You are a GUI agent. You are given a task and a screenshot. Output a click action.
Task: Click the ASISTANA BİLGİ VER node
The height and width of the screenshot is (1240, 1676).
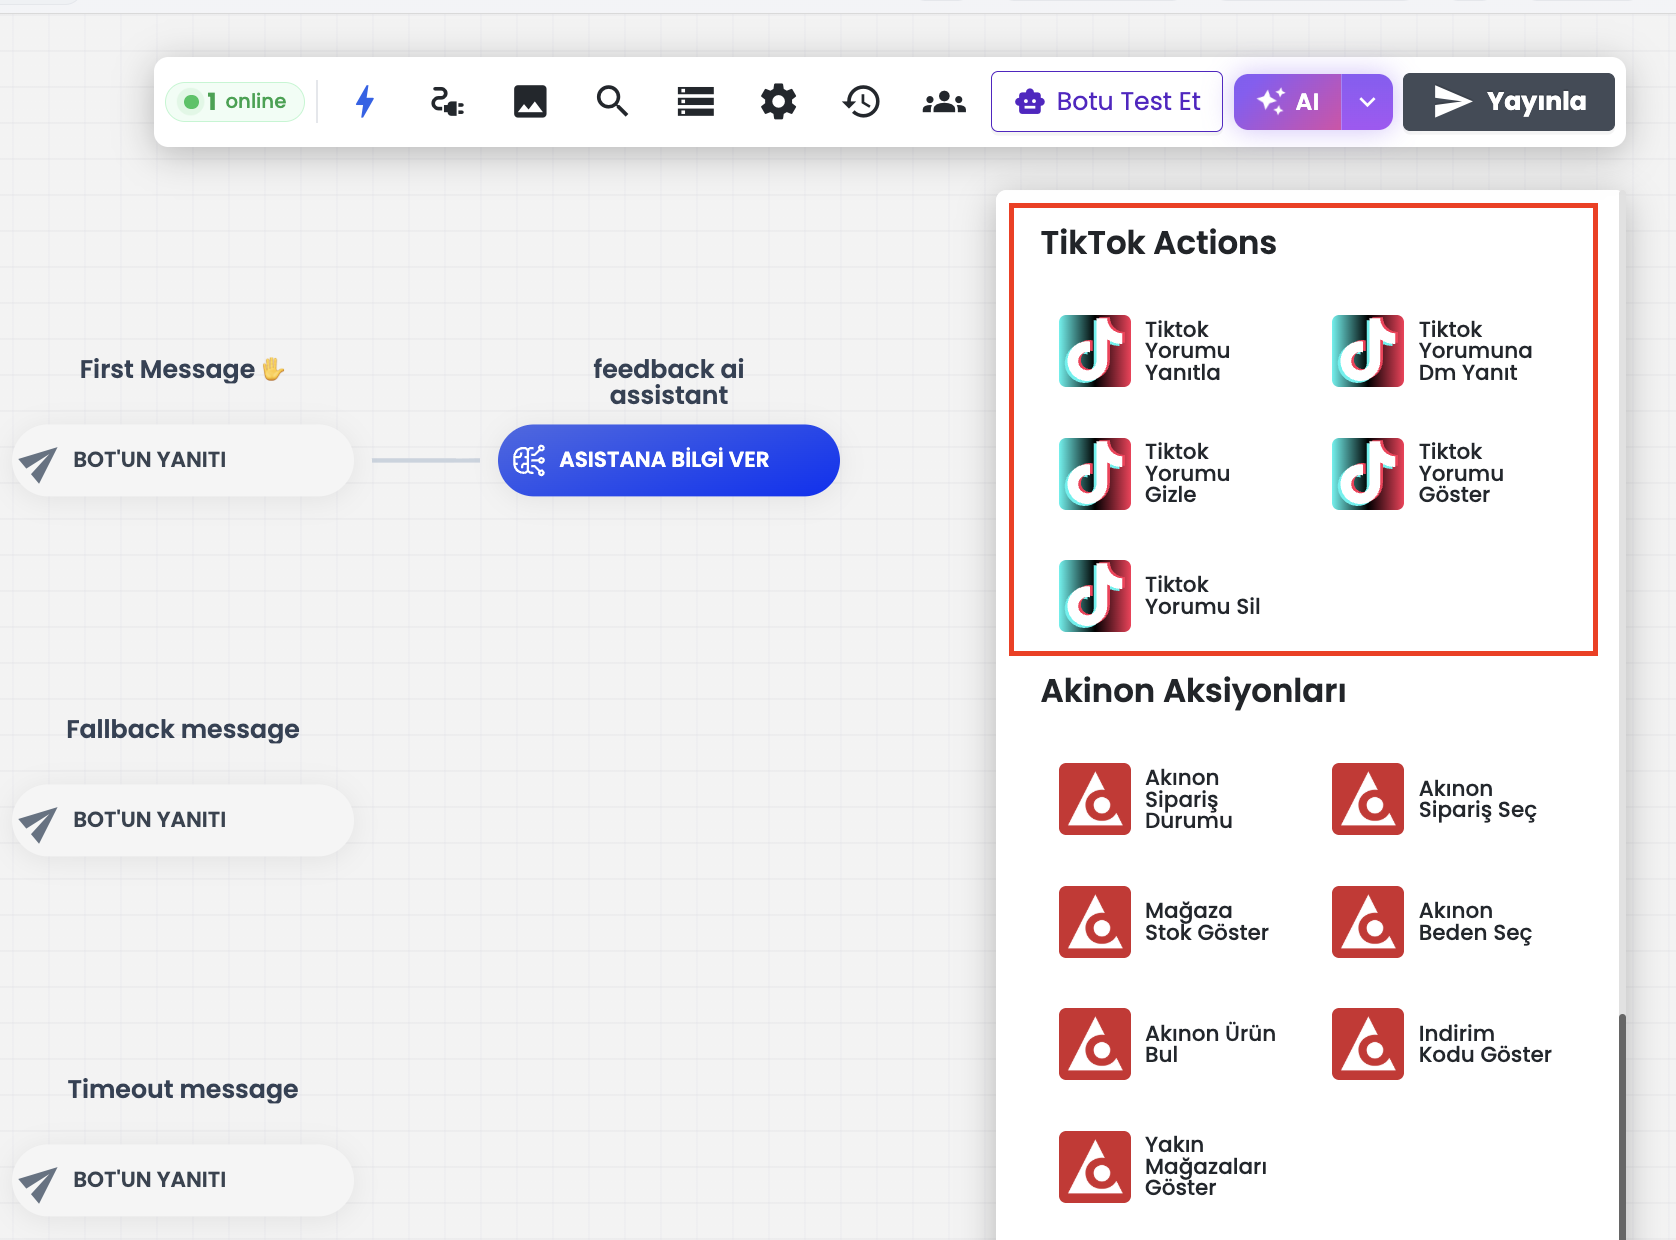[669, 460]
